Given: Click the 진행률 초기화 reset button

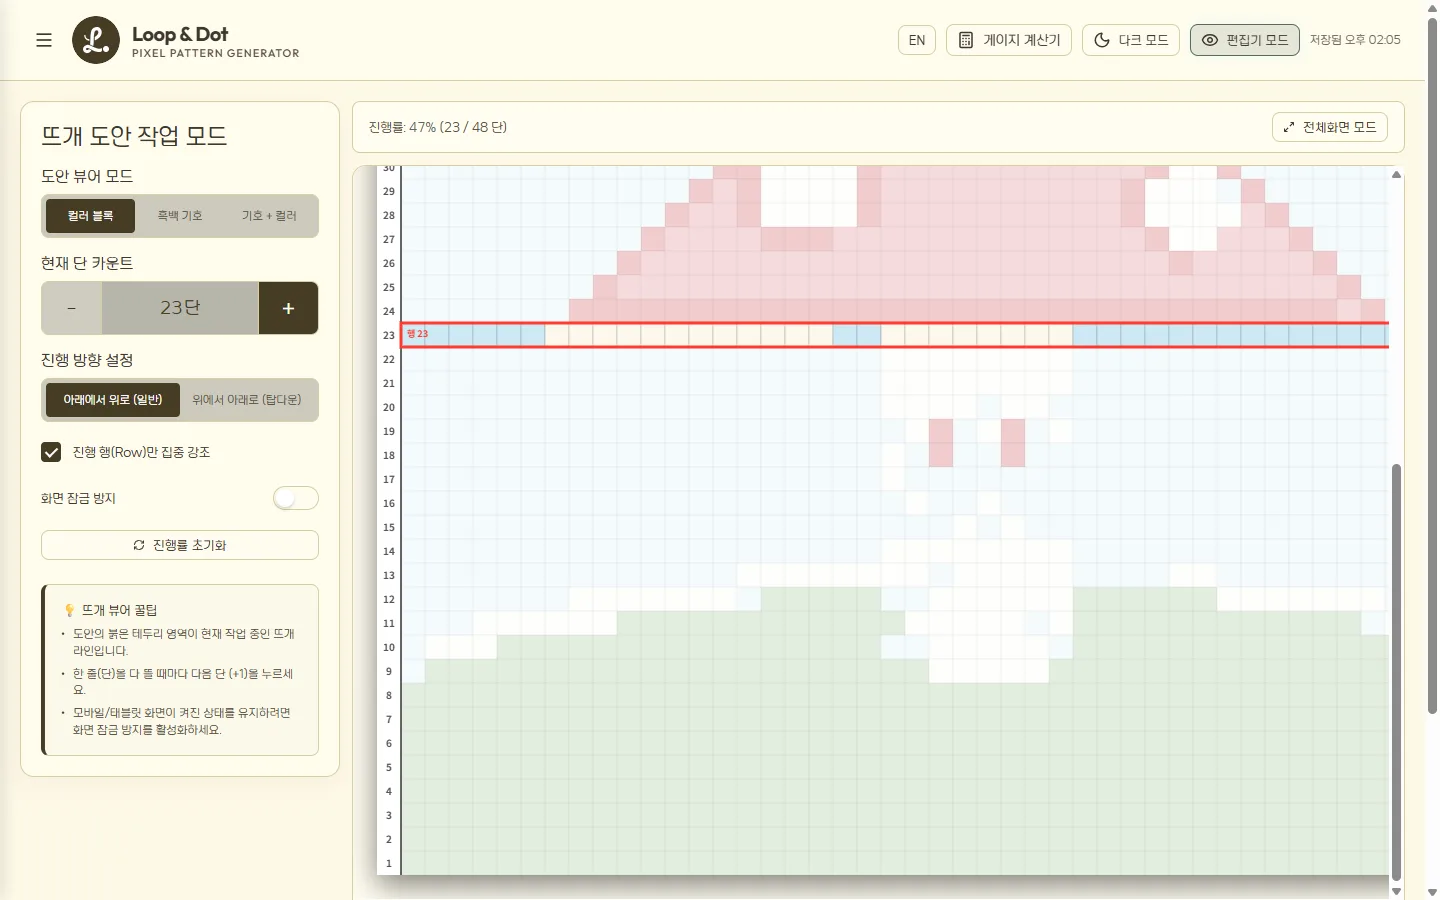Looking at the screenshot, I should coord(180,545).
